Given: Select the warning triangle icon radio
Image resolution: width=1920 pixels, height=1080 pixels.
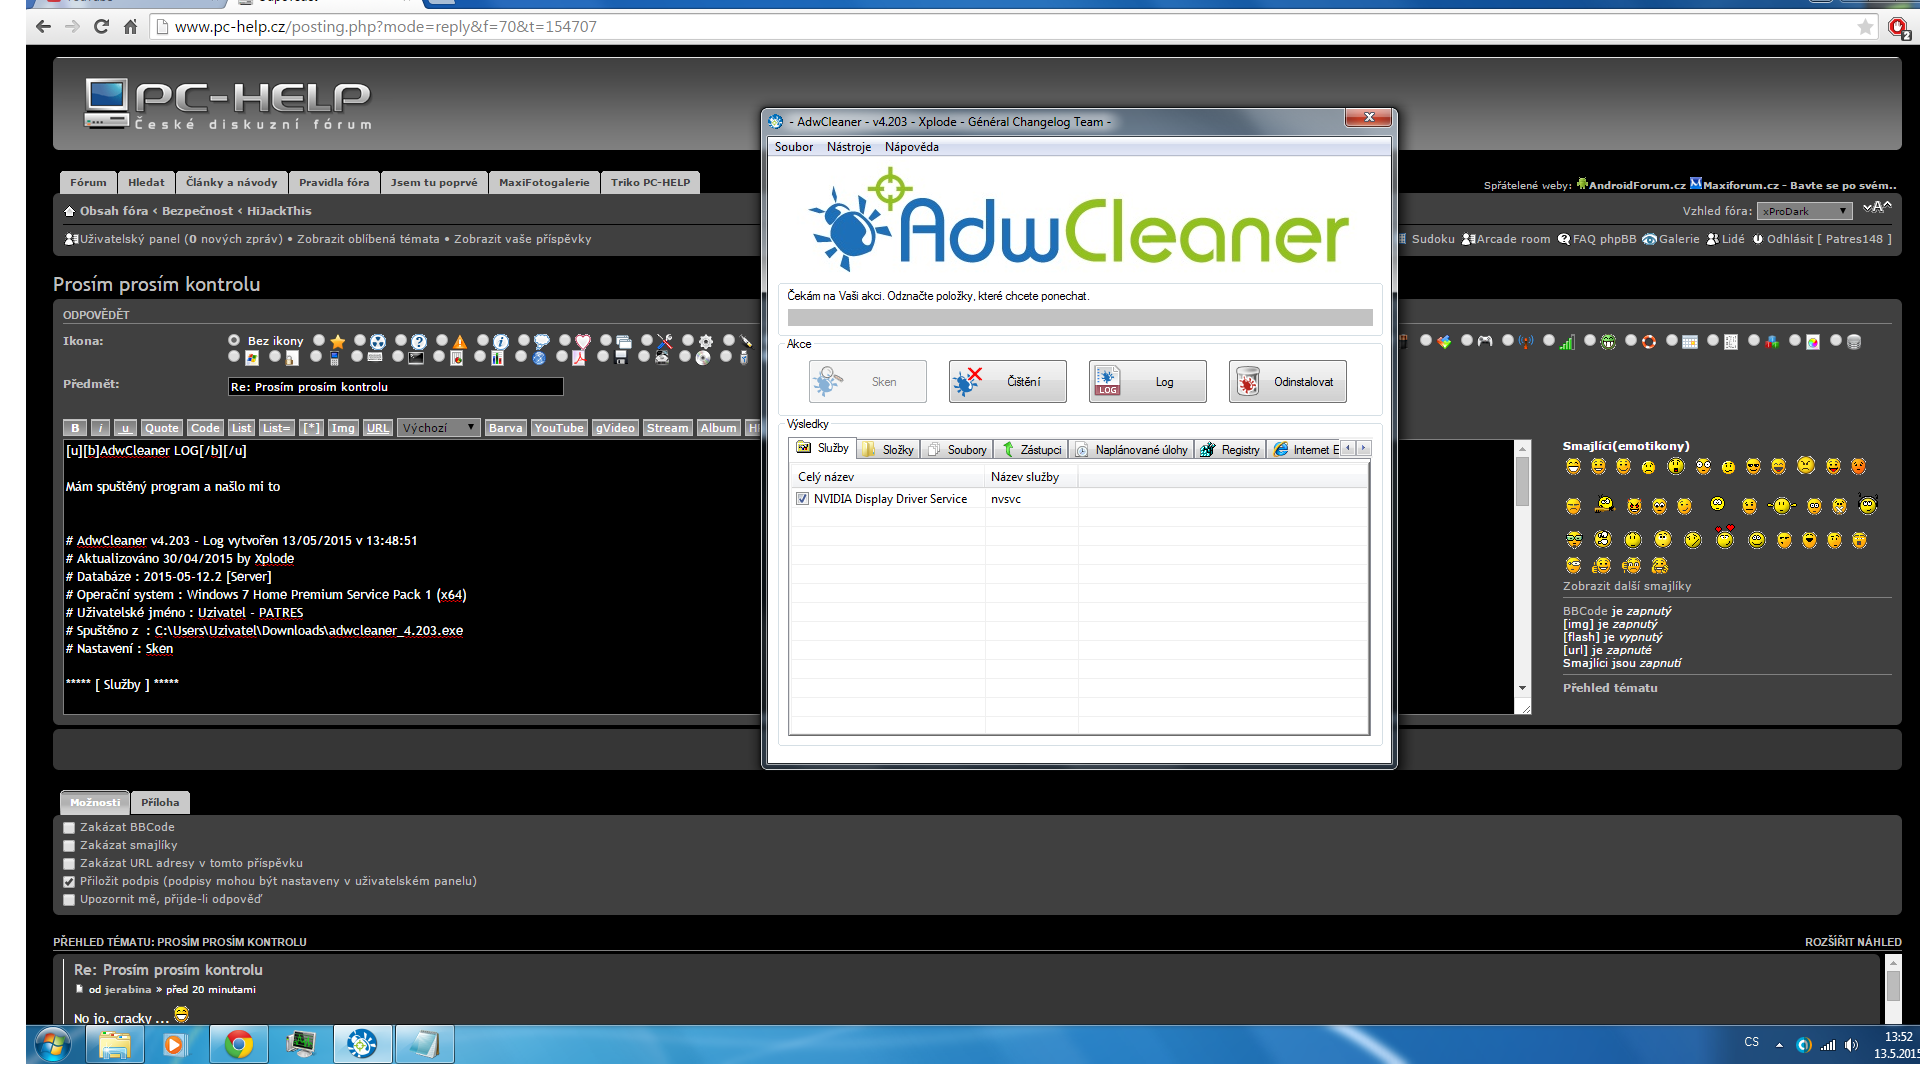Looking at the screenshot, I should 442,340.
